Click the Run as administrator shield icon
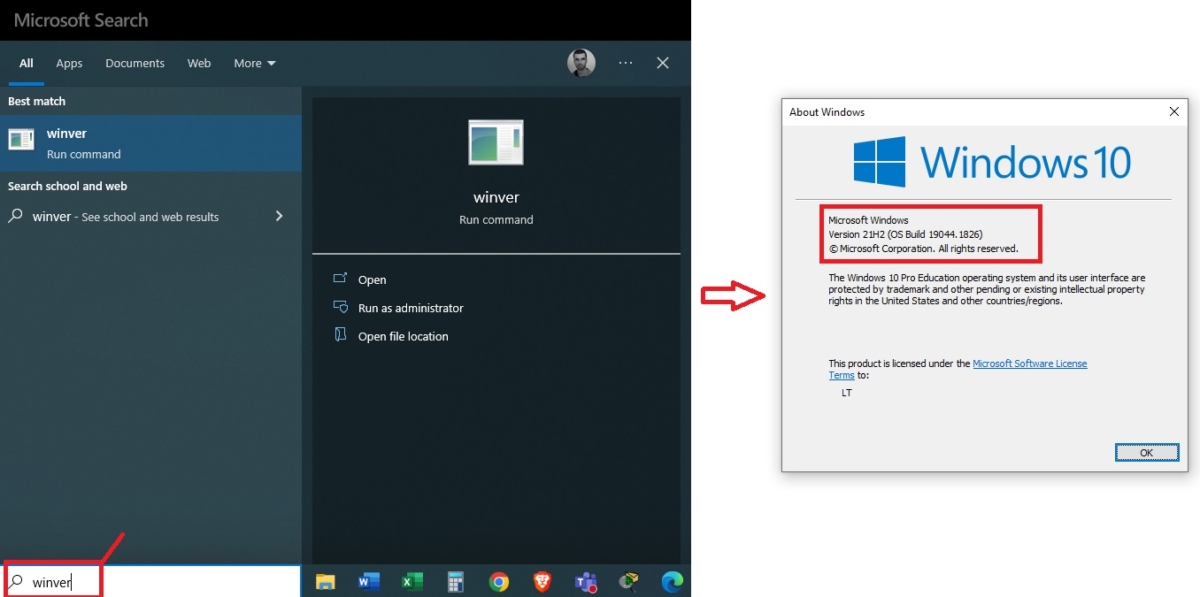Viewport: 1200px width, 597px height. [340, 307]
